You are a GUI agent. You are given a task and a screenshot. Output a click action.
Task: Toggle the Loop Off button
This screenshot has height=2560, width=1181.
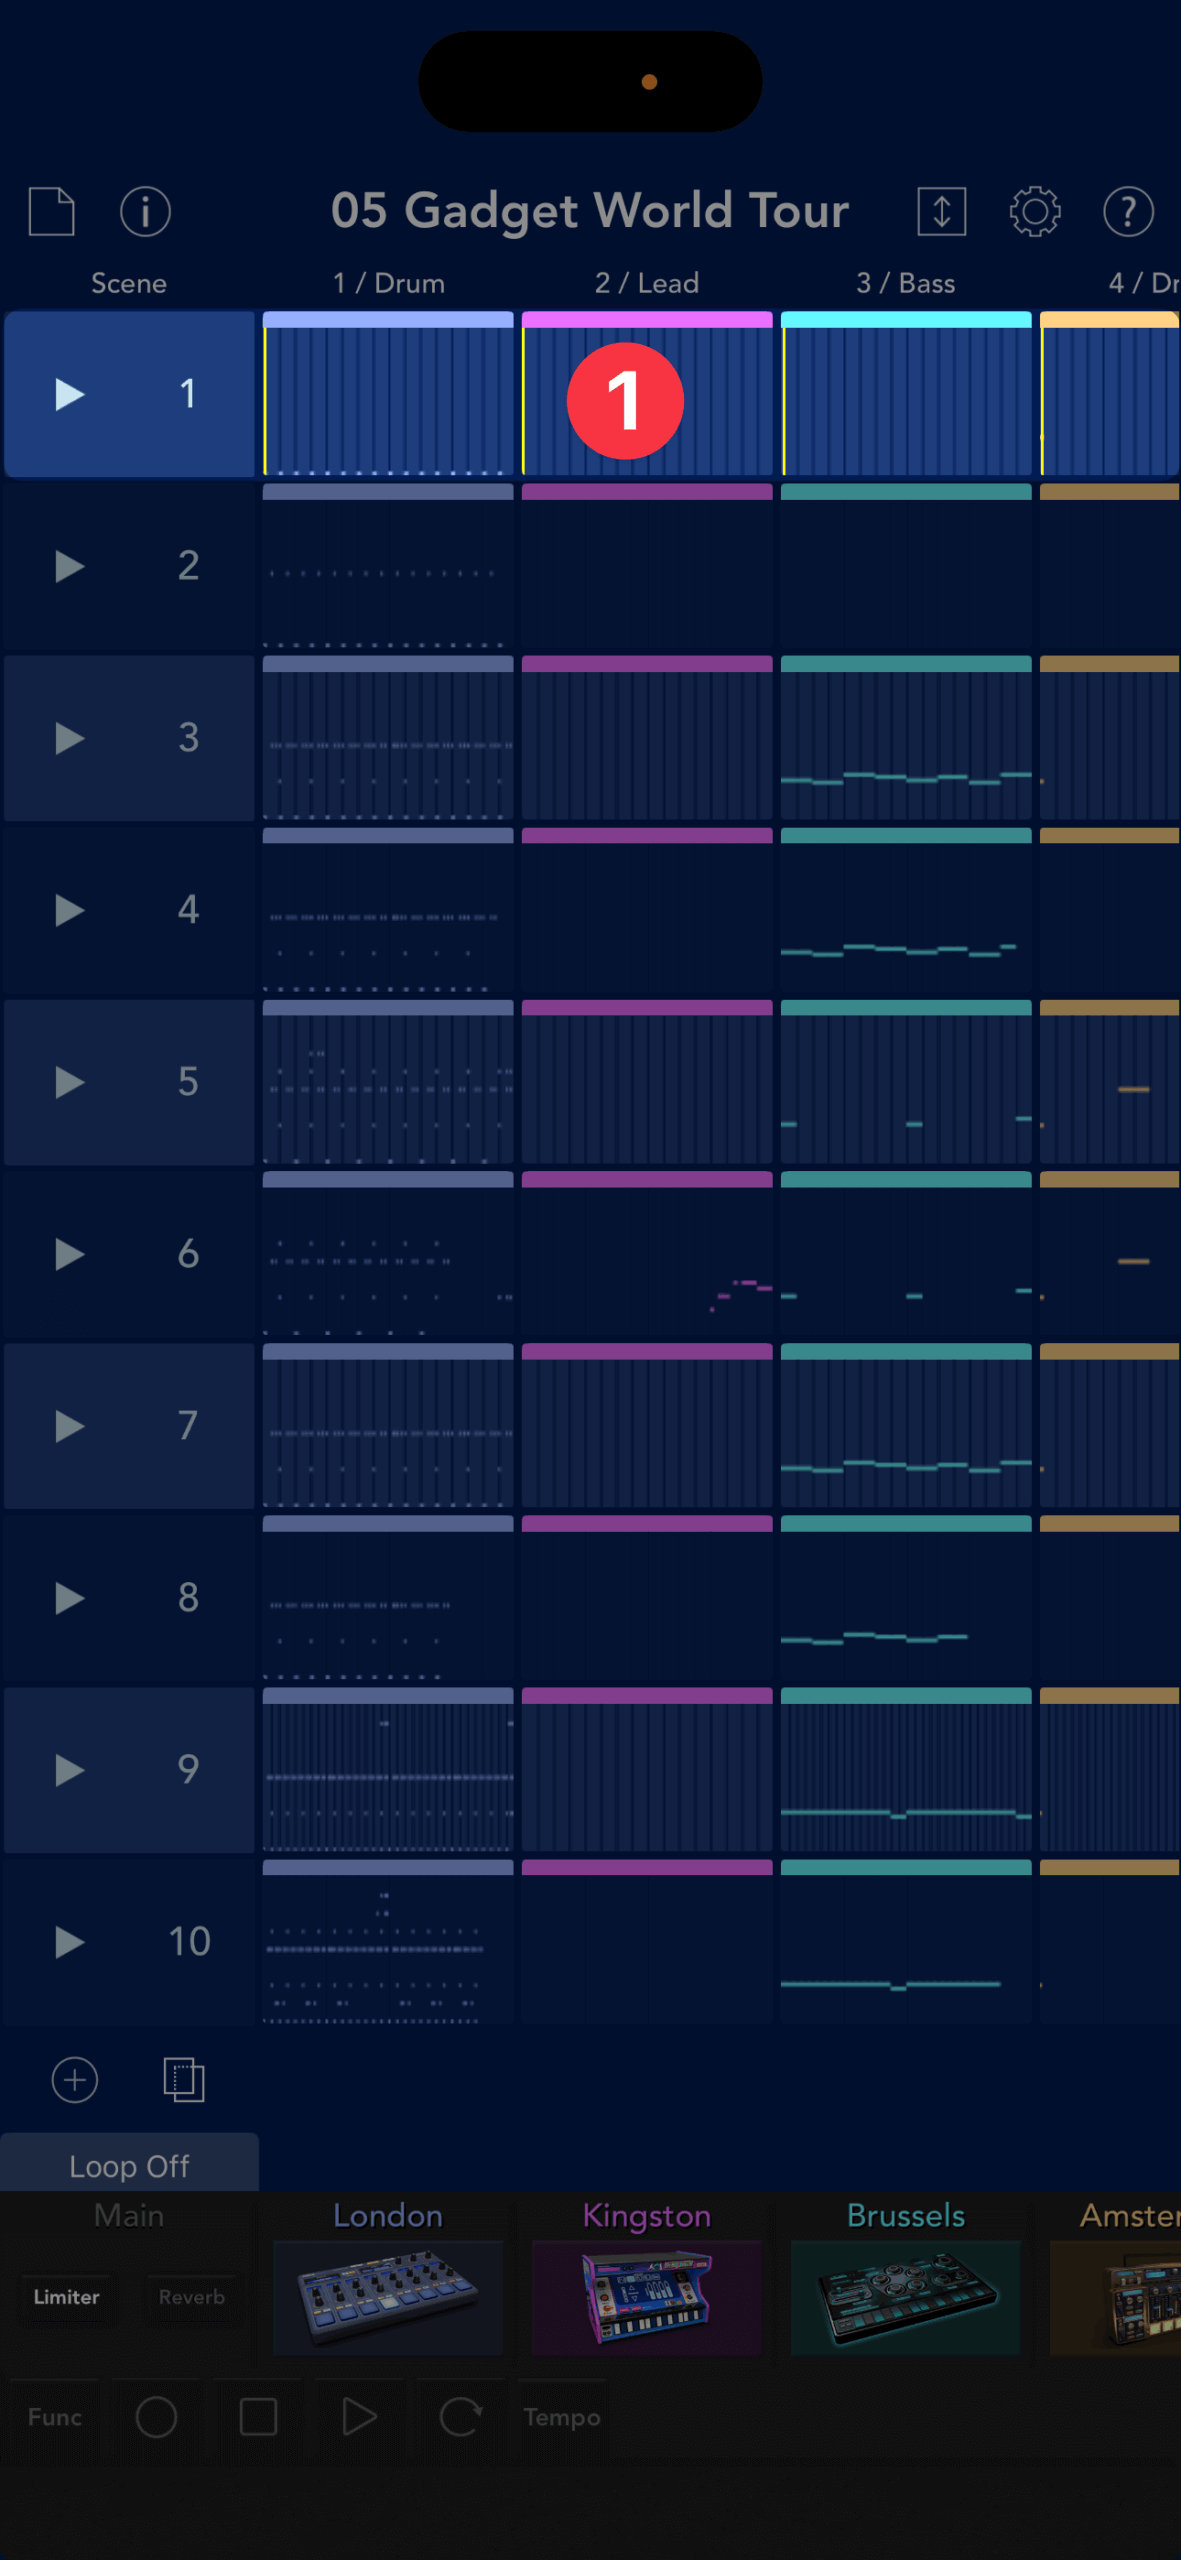(129, 2166)
